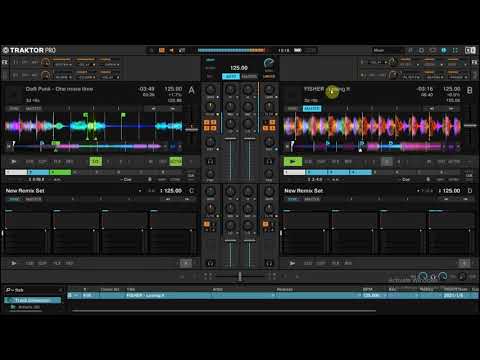Play Remix Deck C
Image resolution: width=480 pixels, height=360 pixels.
click(14, 263)
